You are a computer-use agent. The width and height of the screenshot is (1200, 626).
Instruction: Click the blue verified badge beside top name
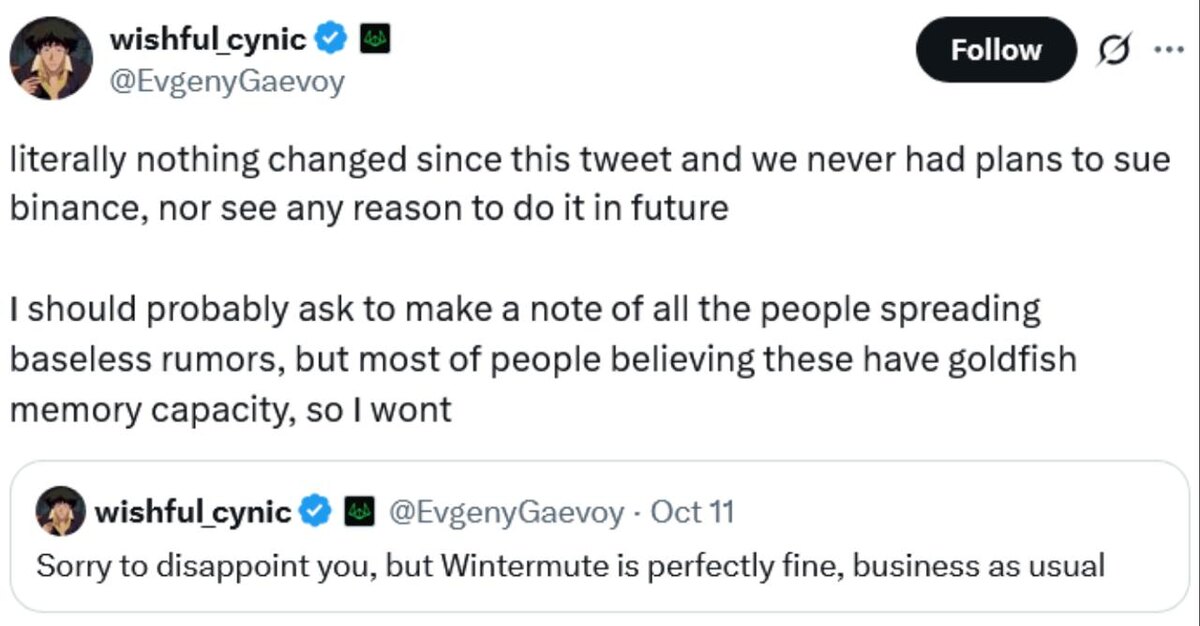(332, 39)
